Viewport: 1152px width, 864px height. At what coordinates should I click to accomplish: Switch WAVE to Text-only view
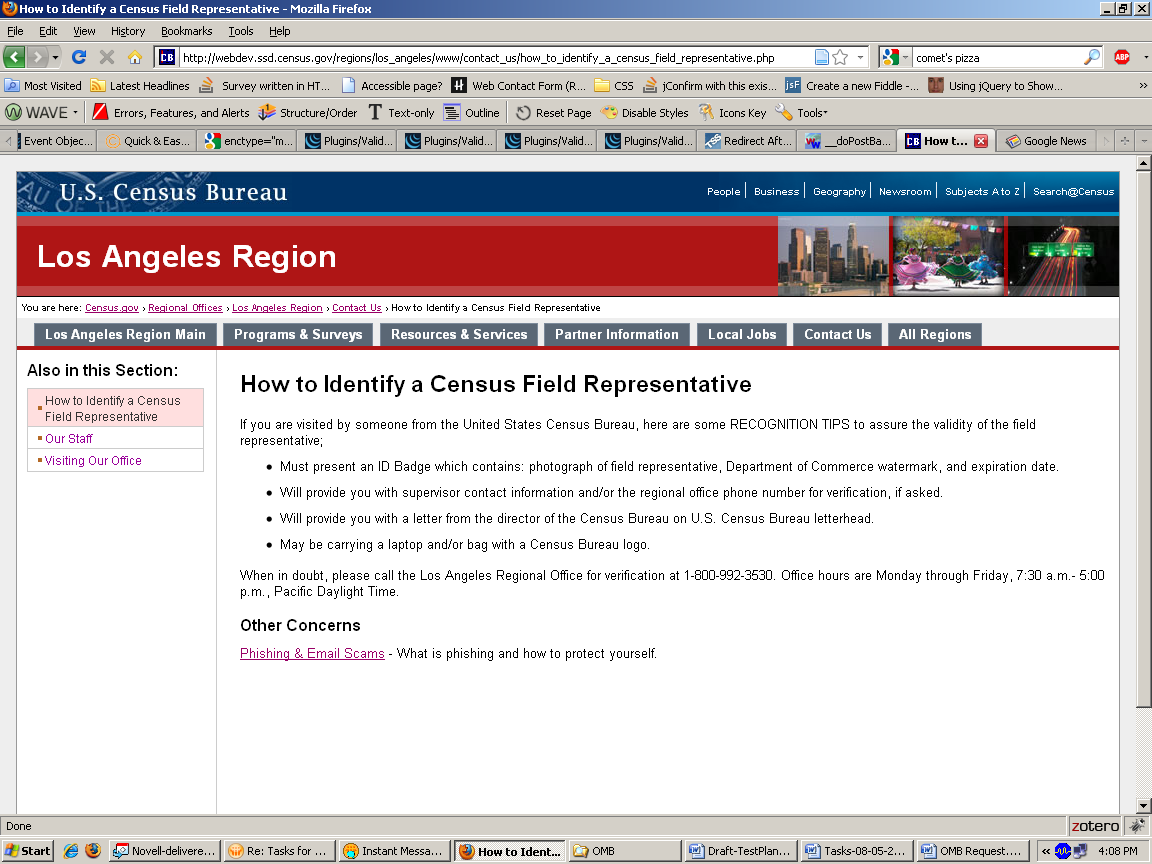pos(401,112)
